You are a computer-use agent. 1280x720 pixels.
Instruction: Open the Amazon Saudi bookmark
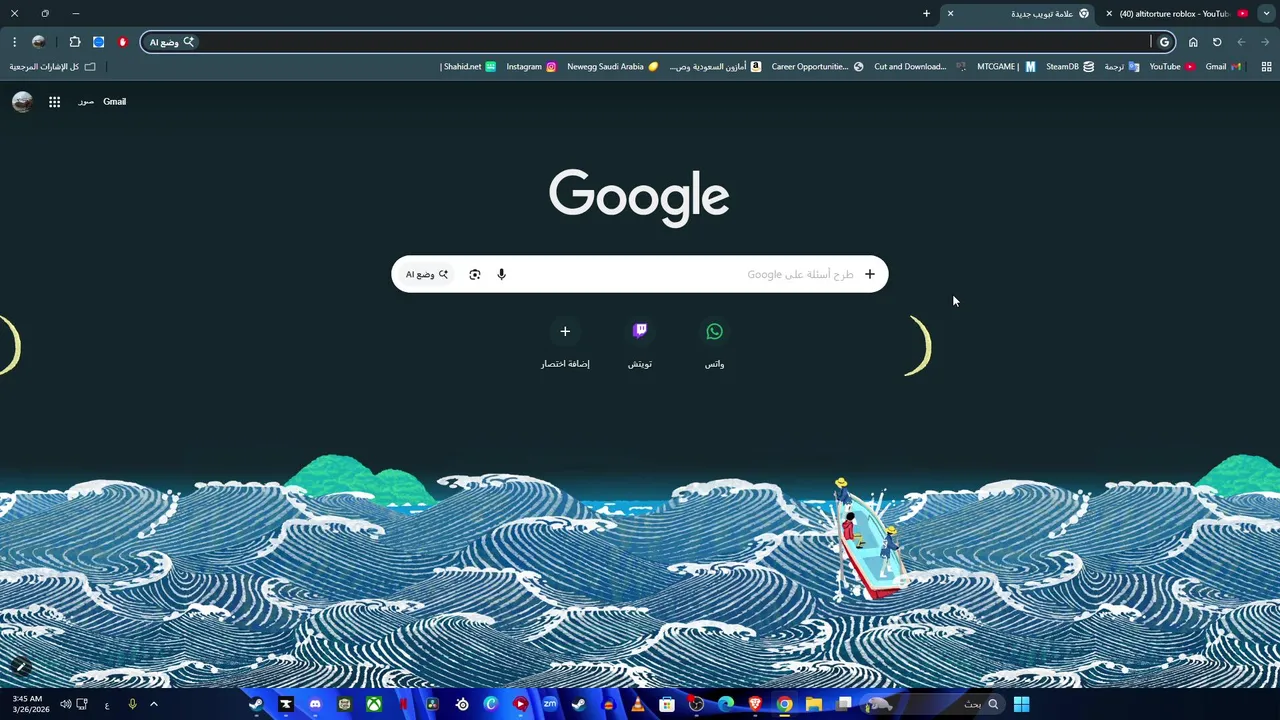715,67
